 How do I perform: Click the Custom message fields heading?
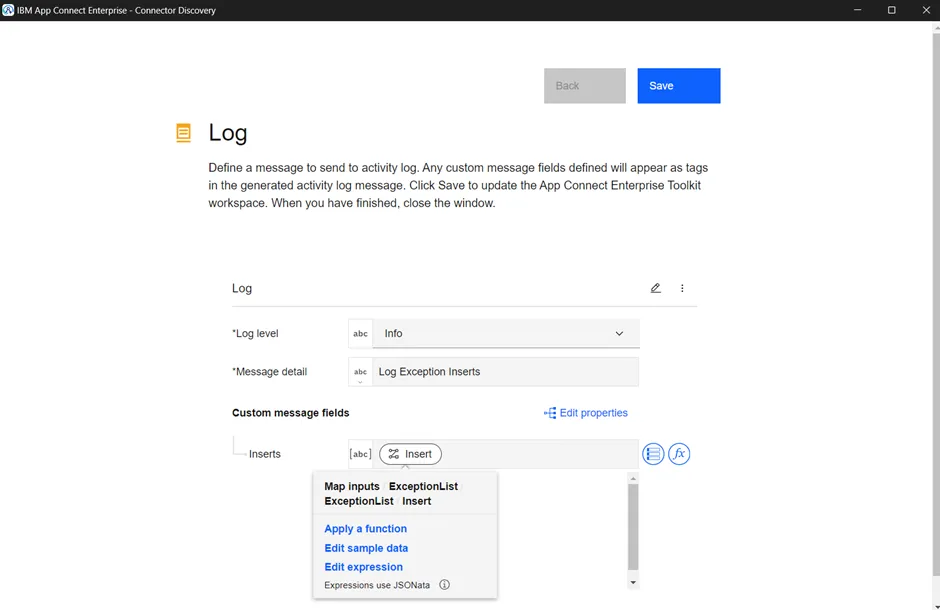point(291,413)
